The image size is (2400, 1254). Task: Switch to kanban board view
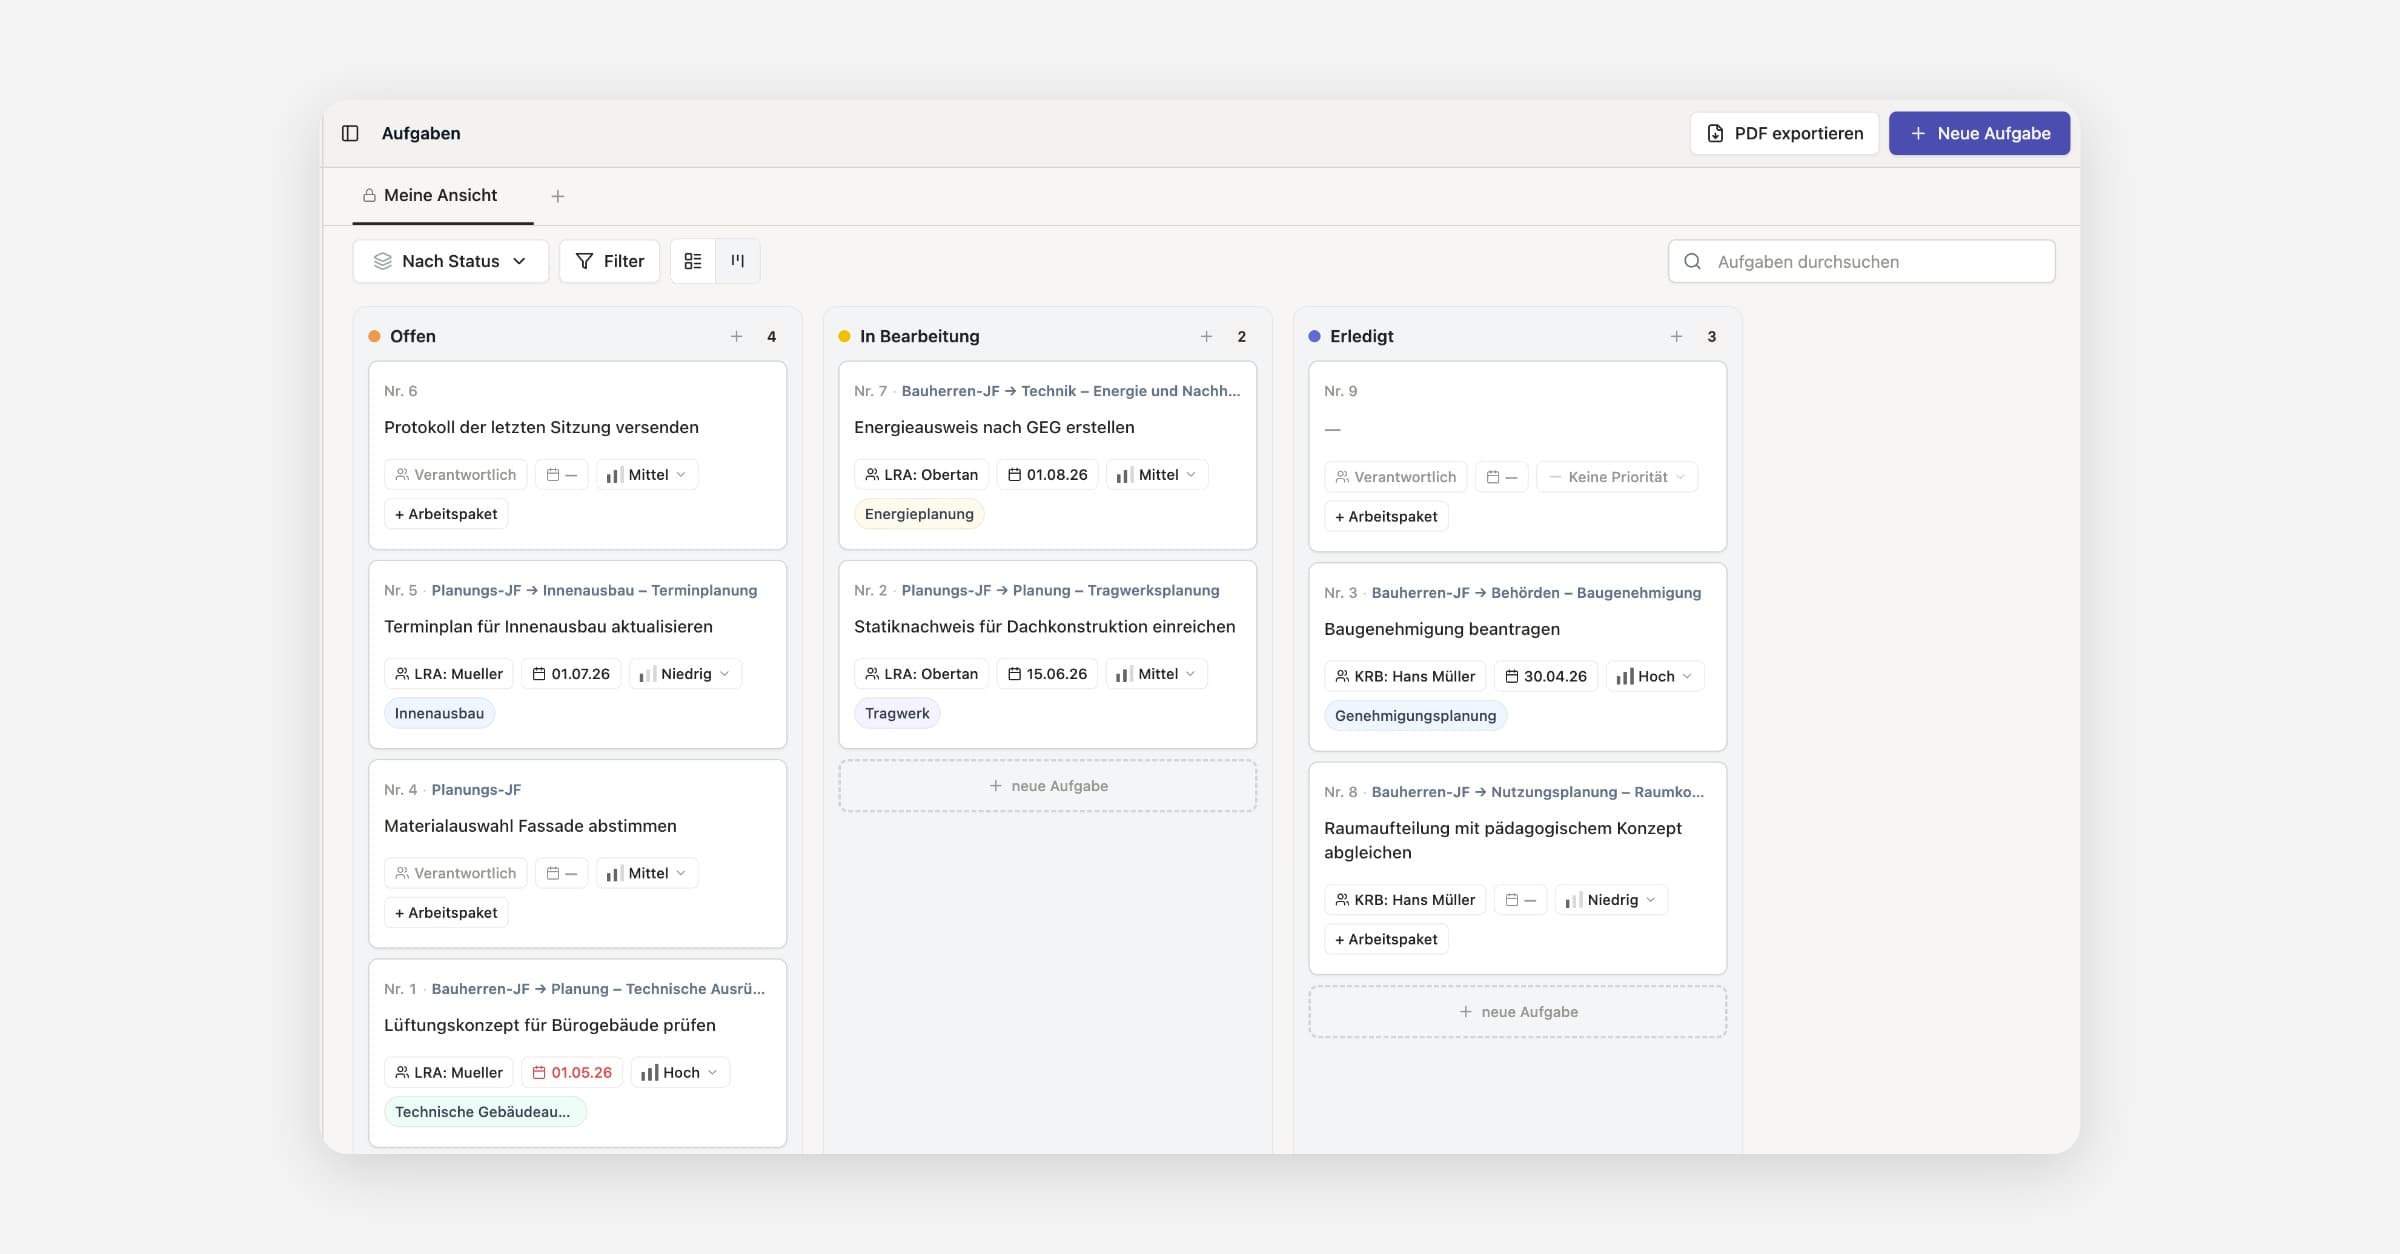(x=738, y=261)
